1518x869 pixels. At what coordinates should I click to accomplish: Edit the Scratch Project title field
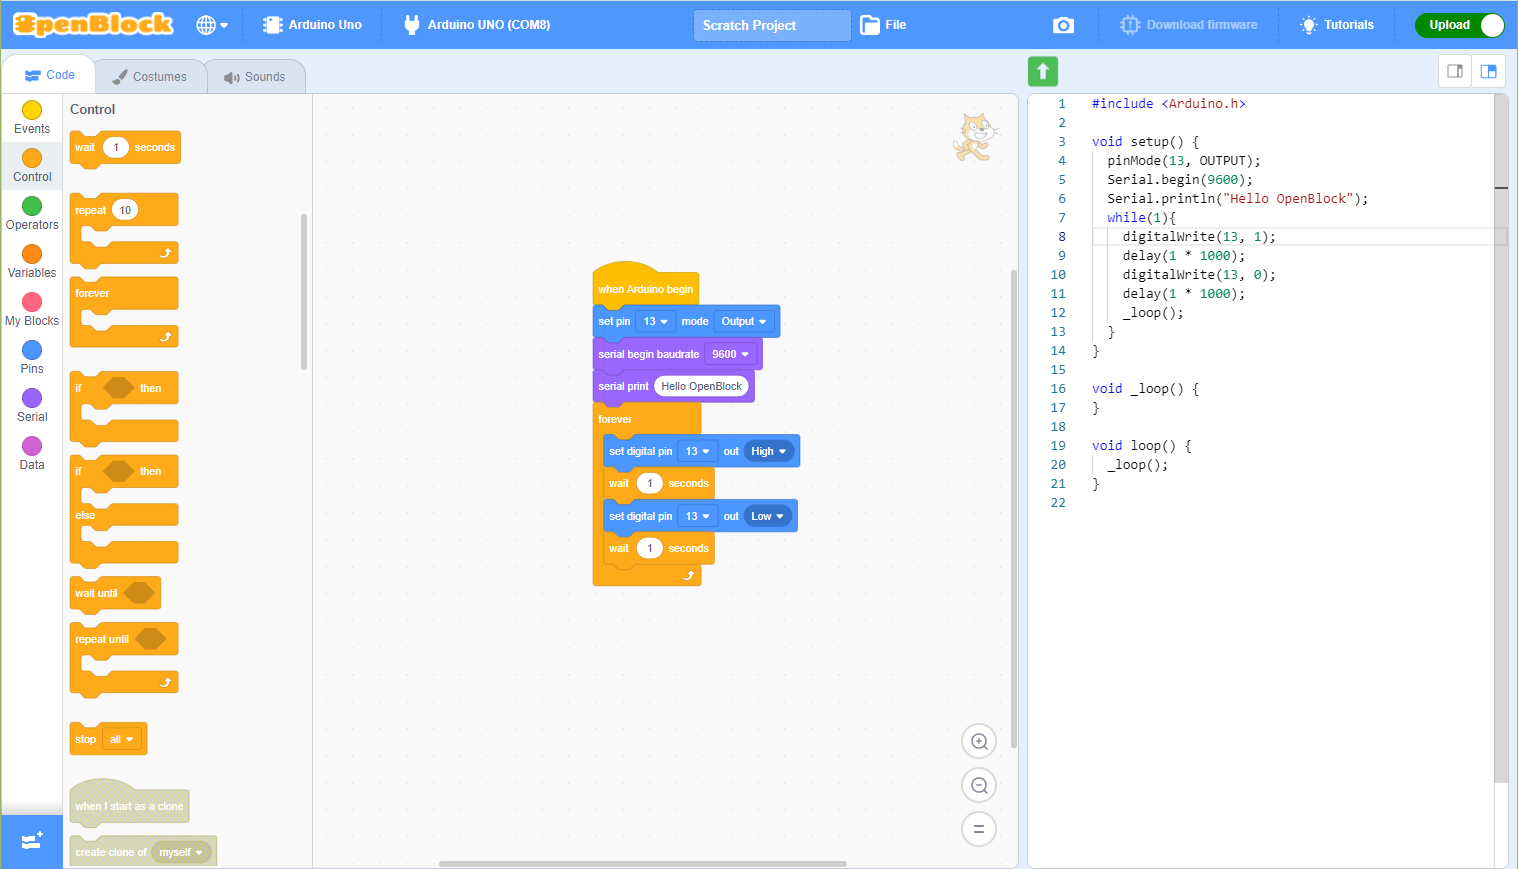click(x=772, y=25)
